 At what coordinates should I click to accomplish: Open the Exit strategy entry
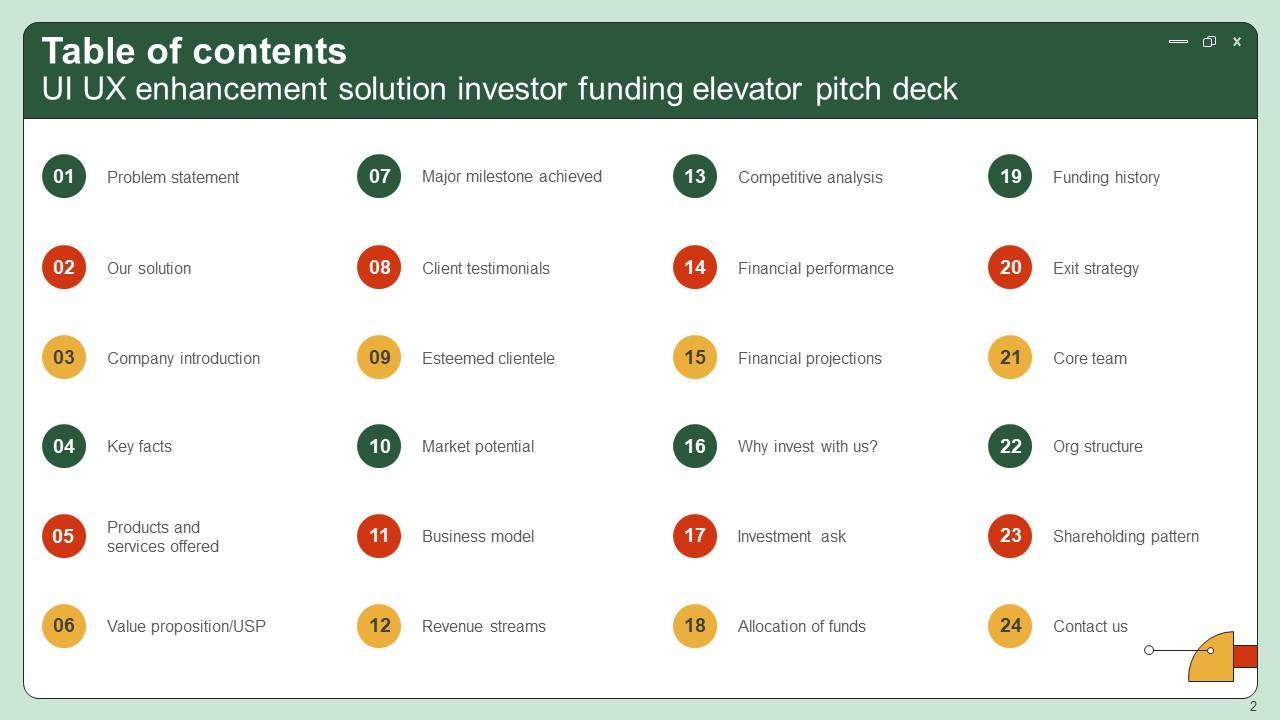click(1096, 268)
